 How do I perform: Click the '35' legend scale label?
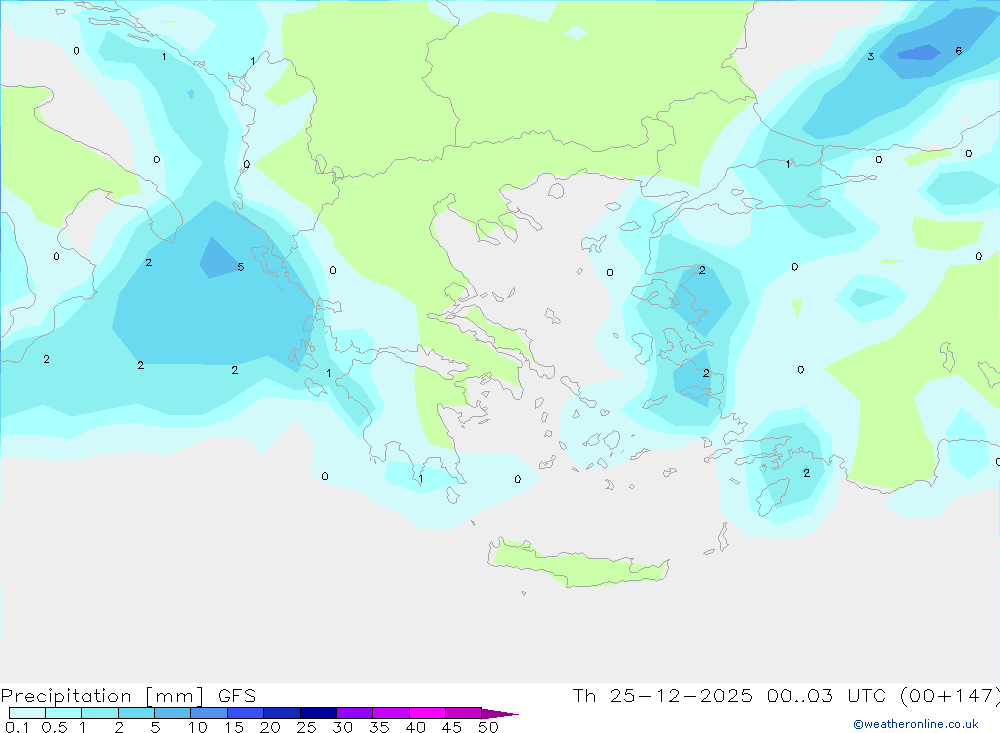(x=379, y=727)
